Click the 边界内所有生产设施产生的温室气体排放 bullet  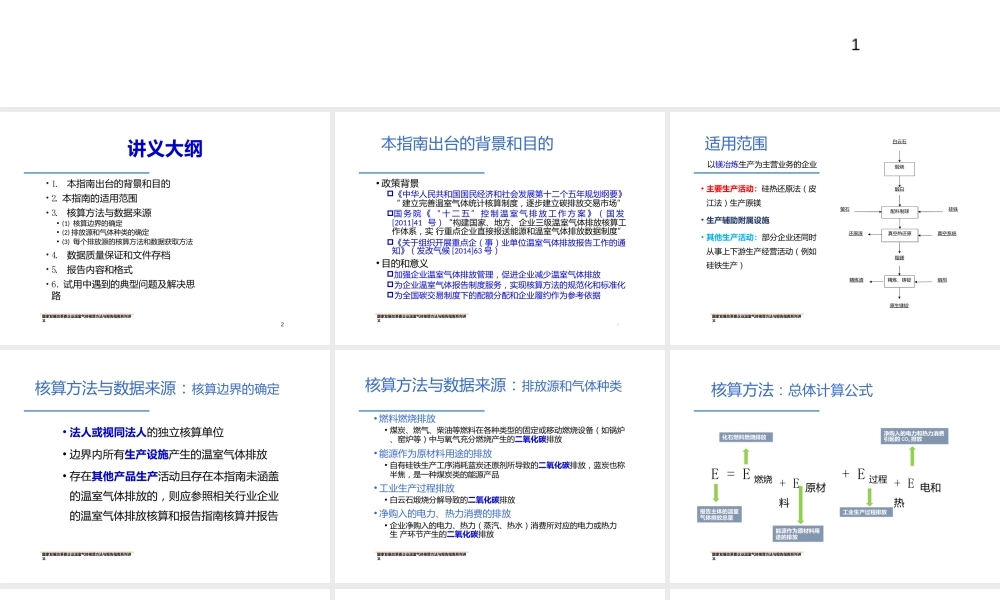(x=168, y=455)
